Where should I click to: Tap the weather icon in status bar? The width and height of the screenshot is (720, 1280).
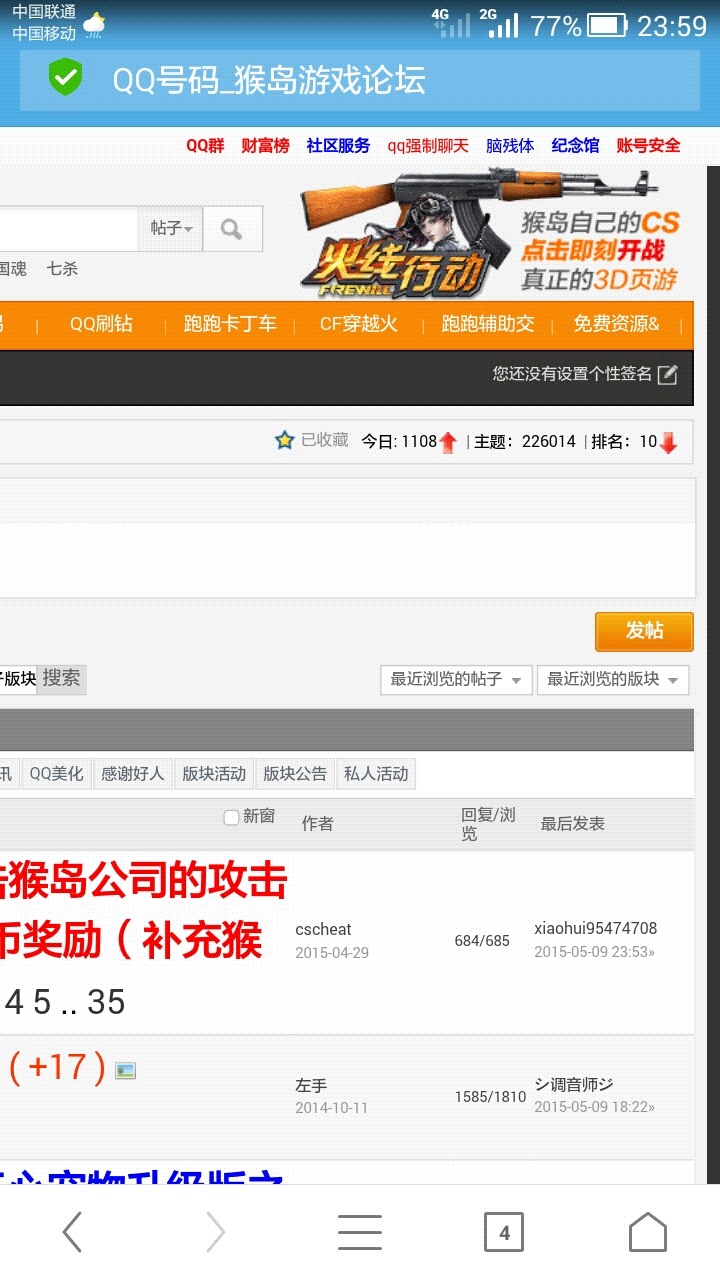pyautogui.click(x=94, y=24)
